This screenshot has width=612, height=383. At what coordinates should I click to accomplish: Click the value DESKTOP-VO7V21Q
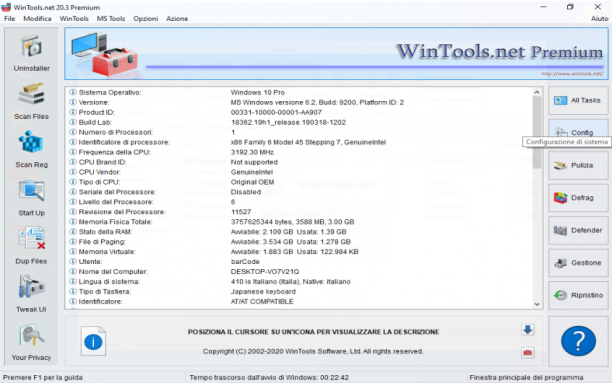click(265, 272)
